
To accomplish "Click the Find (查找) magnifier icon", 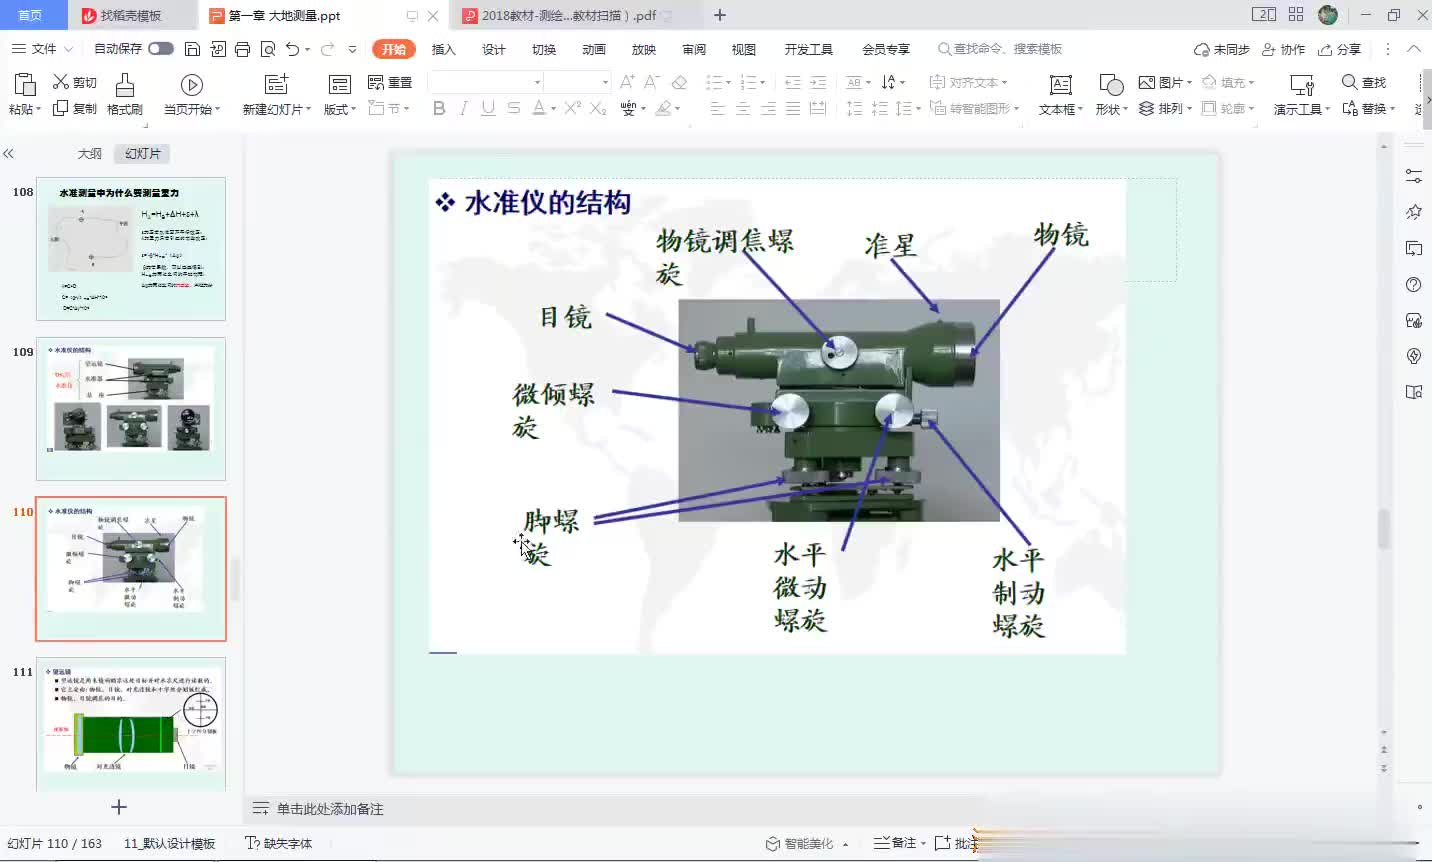I will tap(1350, 82).
